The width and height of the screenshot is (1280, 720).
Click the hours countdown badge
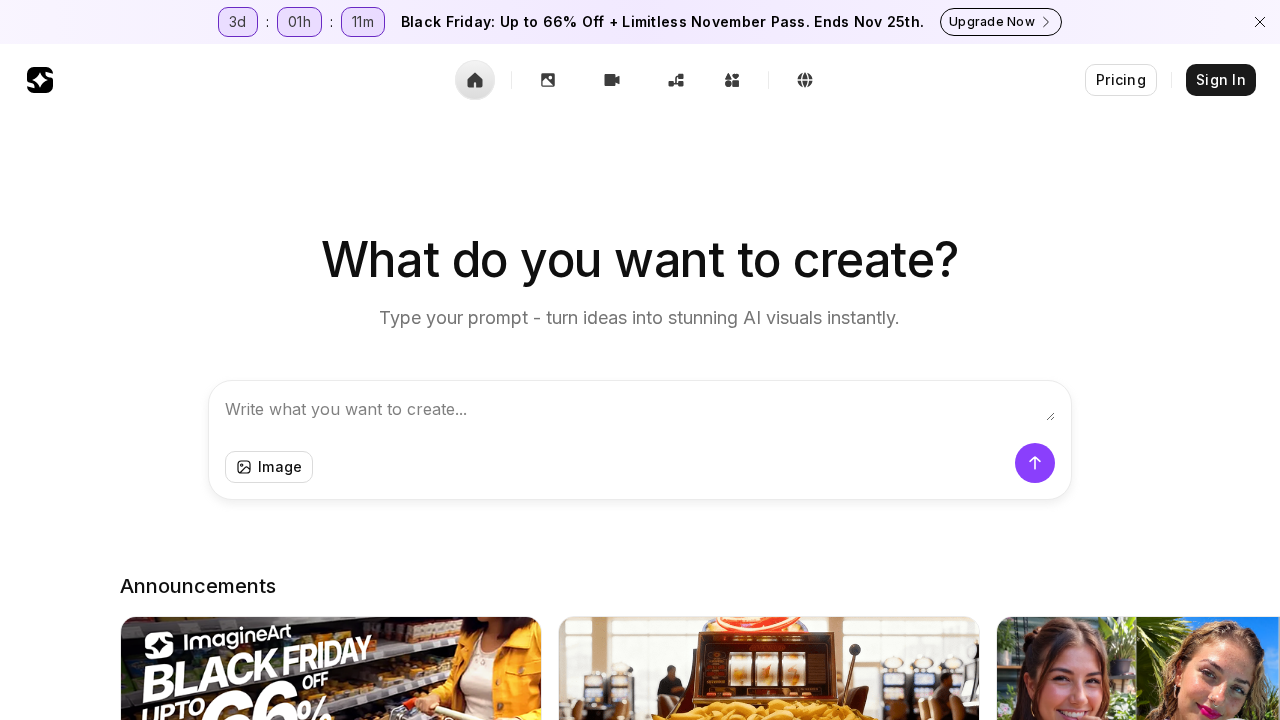pyautogui.click(x=299, y=22)
